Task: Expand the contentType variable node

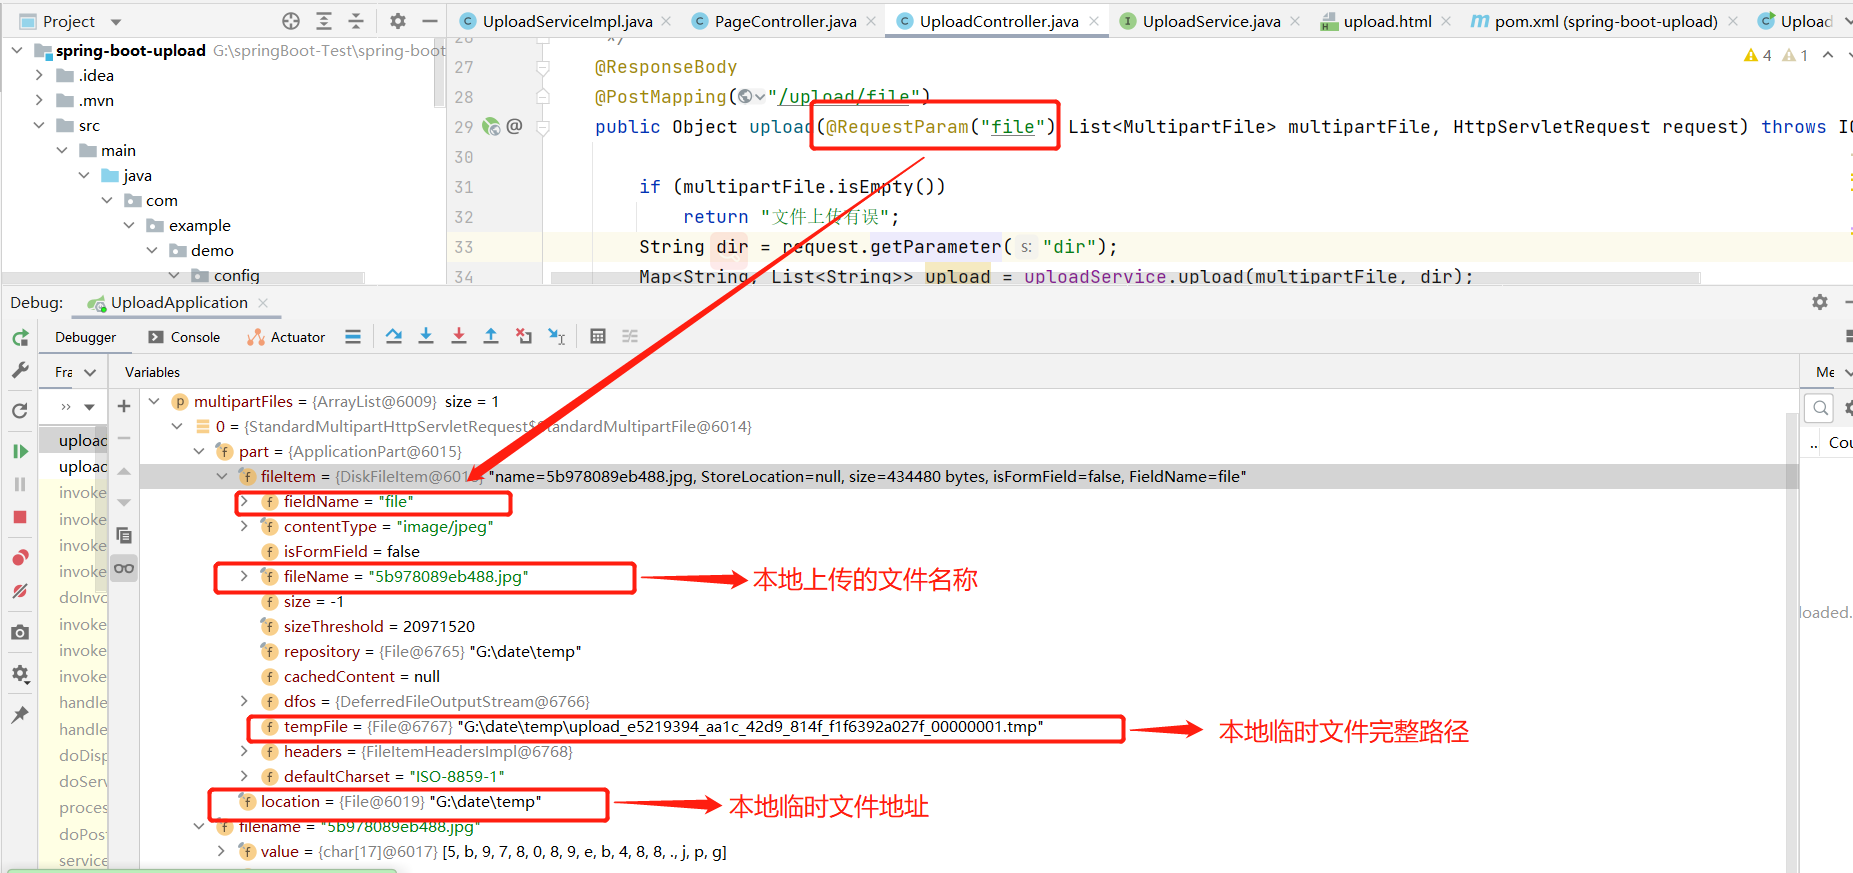Action: click(x=244, y=526)
